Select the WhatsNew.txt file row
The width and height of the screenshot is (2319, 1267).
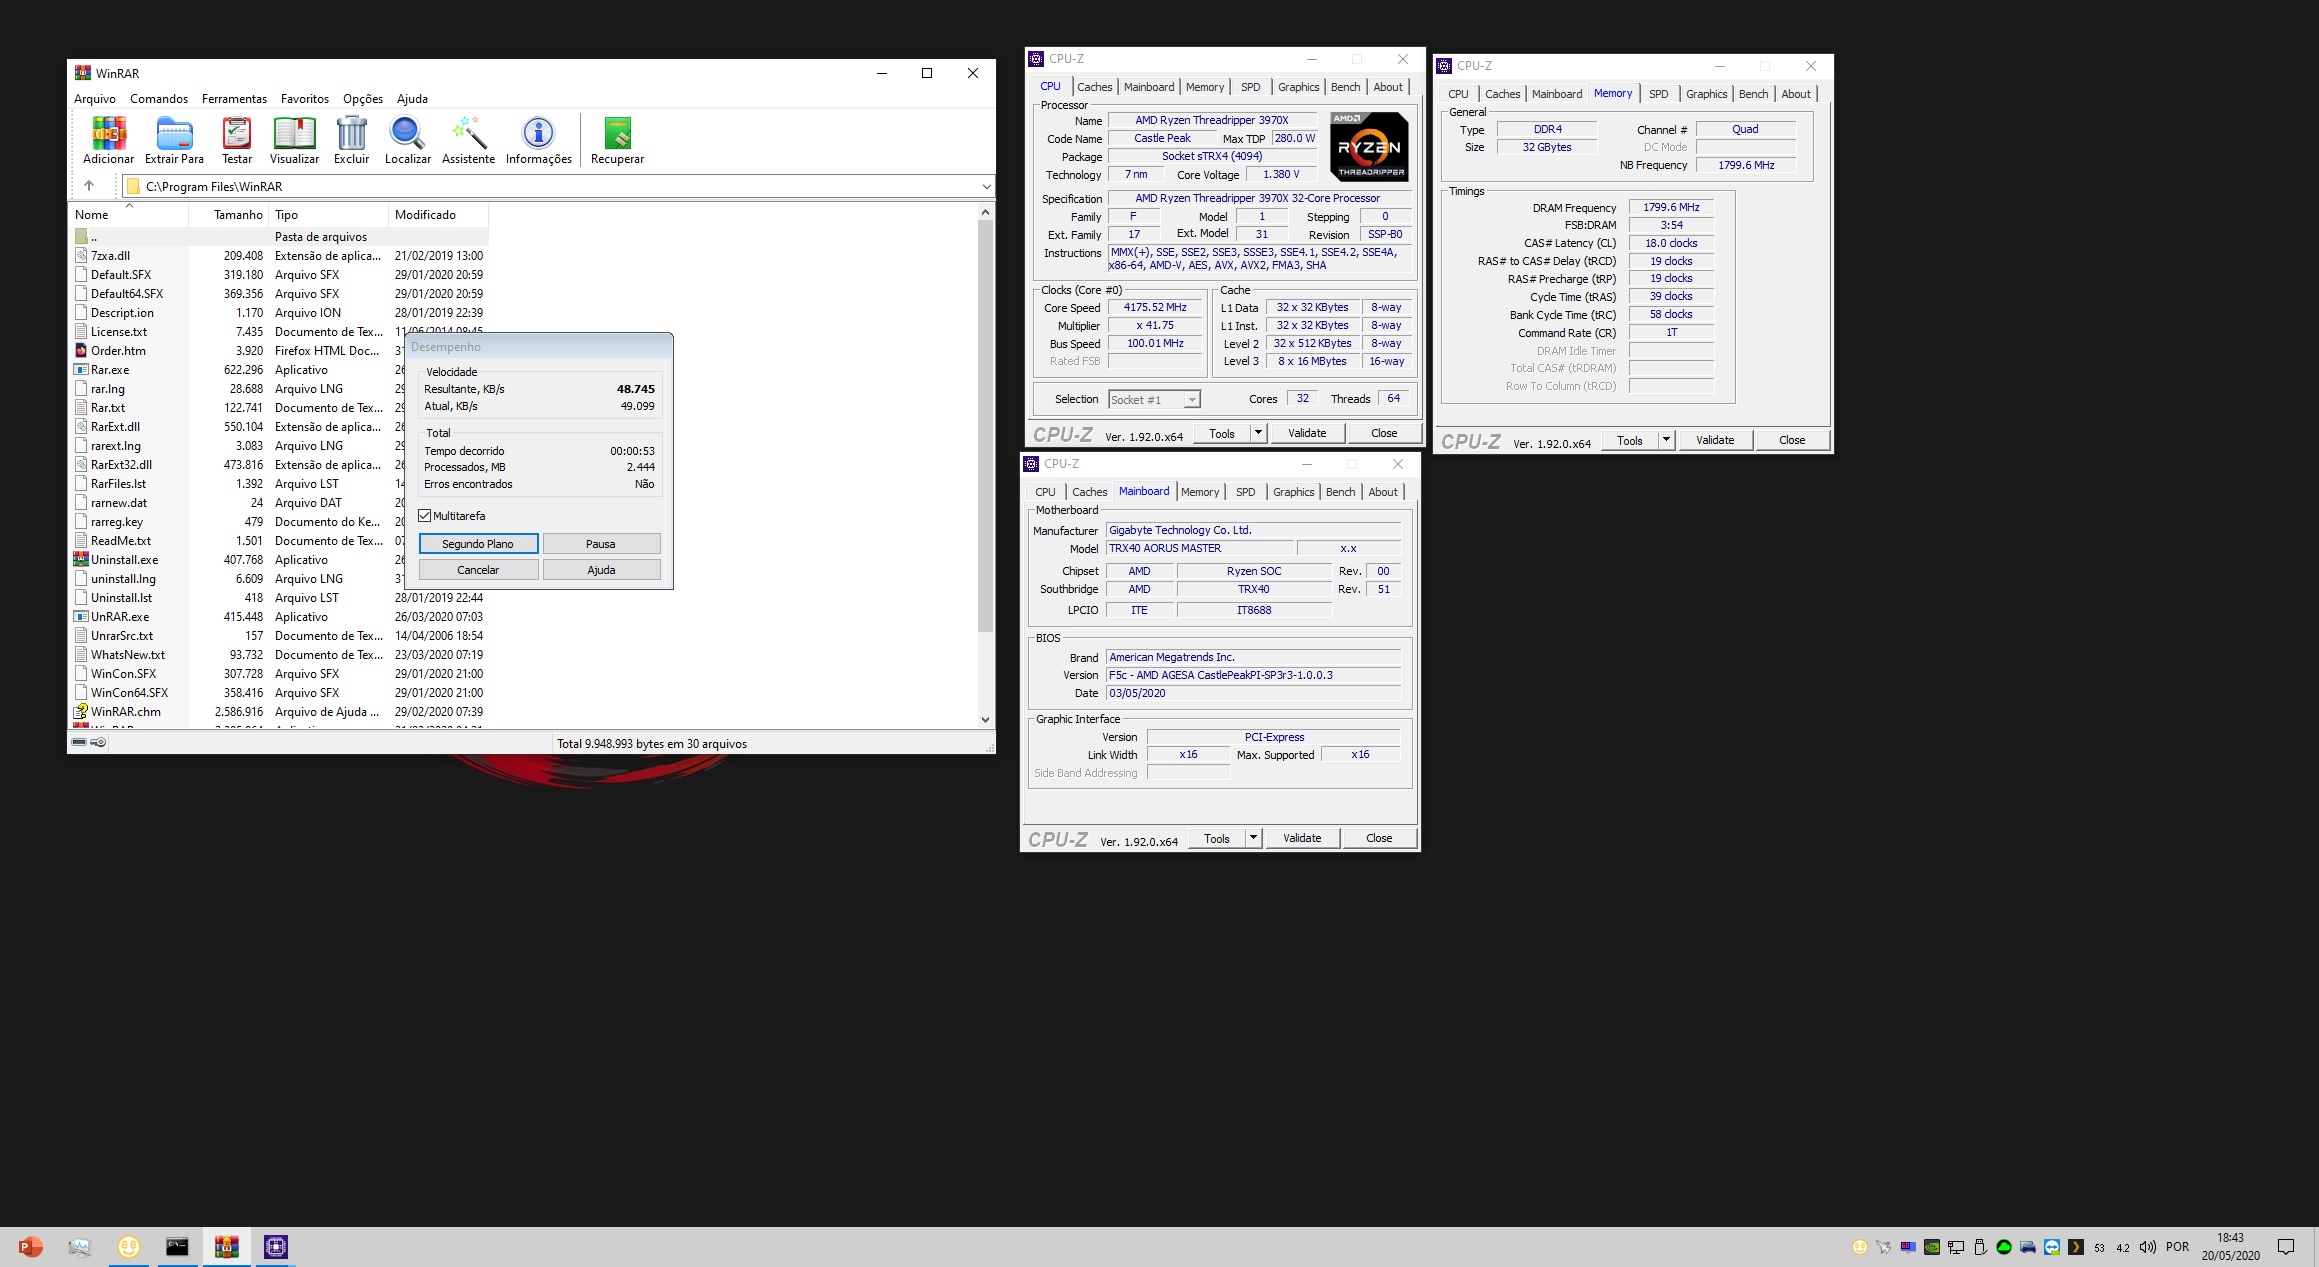tap(279, 655)
